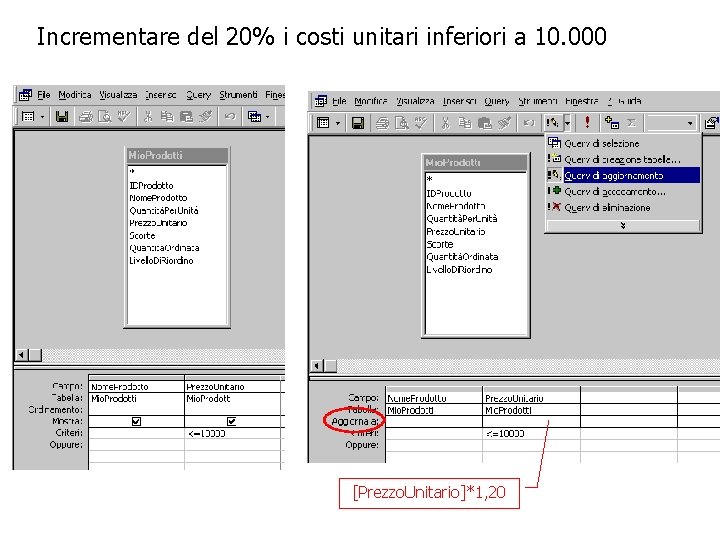Screen dimensions: 720x540
Task: Click the Cut scissors icon in left toolbar
Action: pos(148,117)
